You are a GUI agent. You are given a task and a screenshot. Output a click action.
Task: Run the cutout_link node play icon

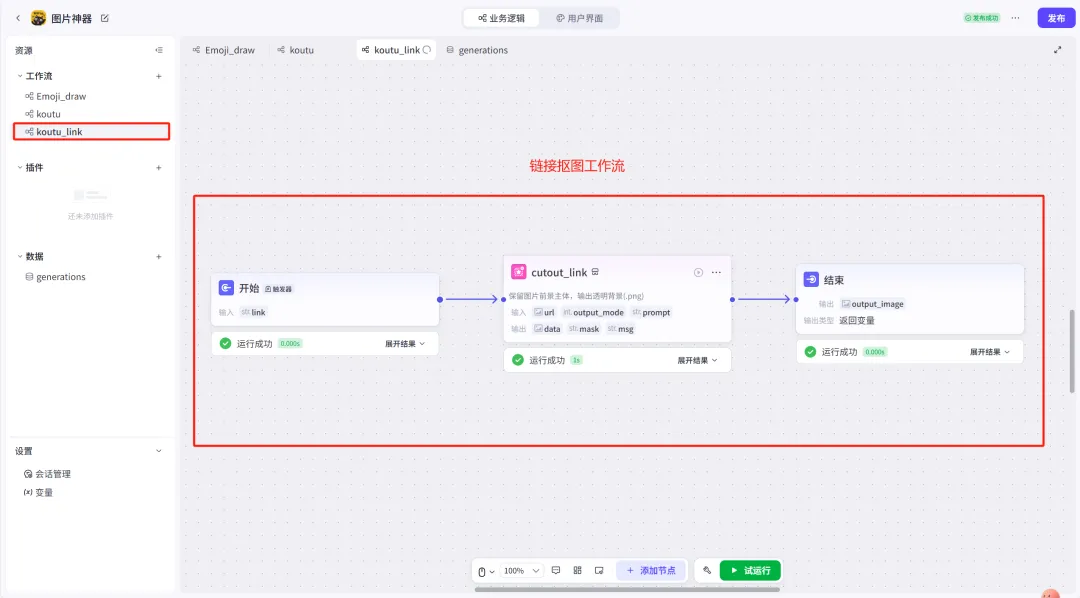point(698,272)
